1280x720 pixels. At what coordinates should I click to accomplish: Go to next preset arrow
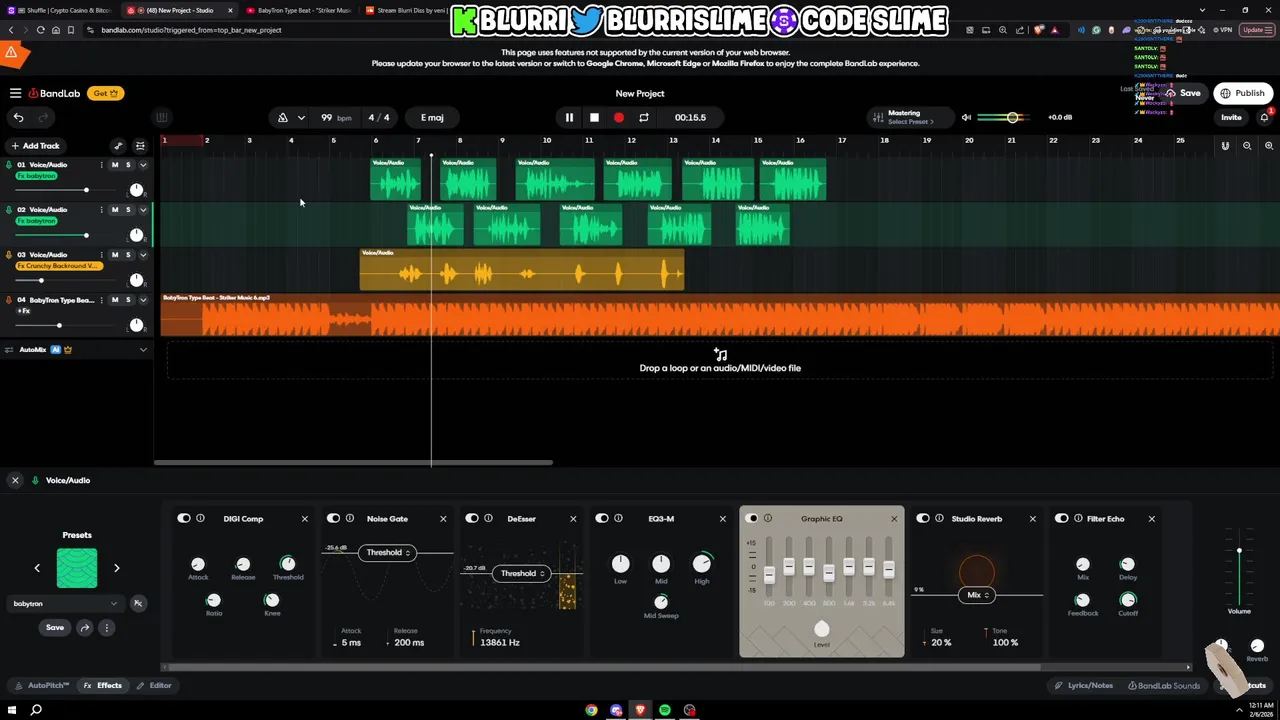[116, 568]
